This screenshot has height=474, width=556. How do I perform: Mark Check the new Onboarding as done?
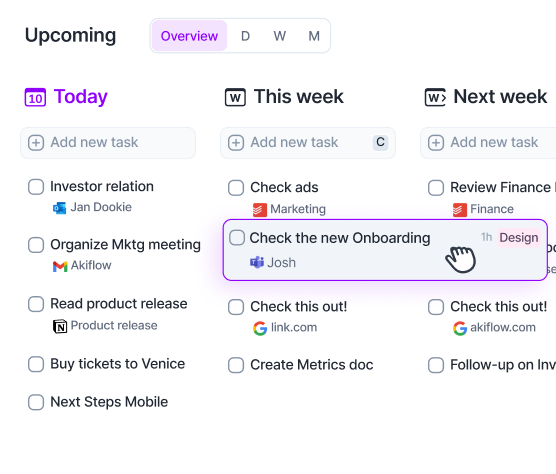(237, 238)
